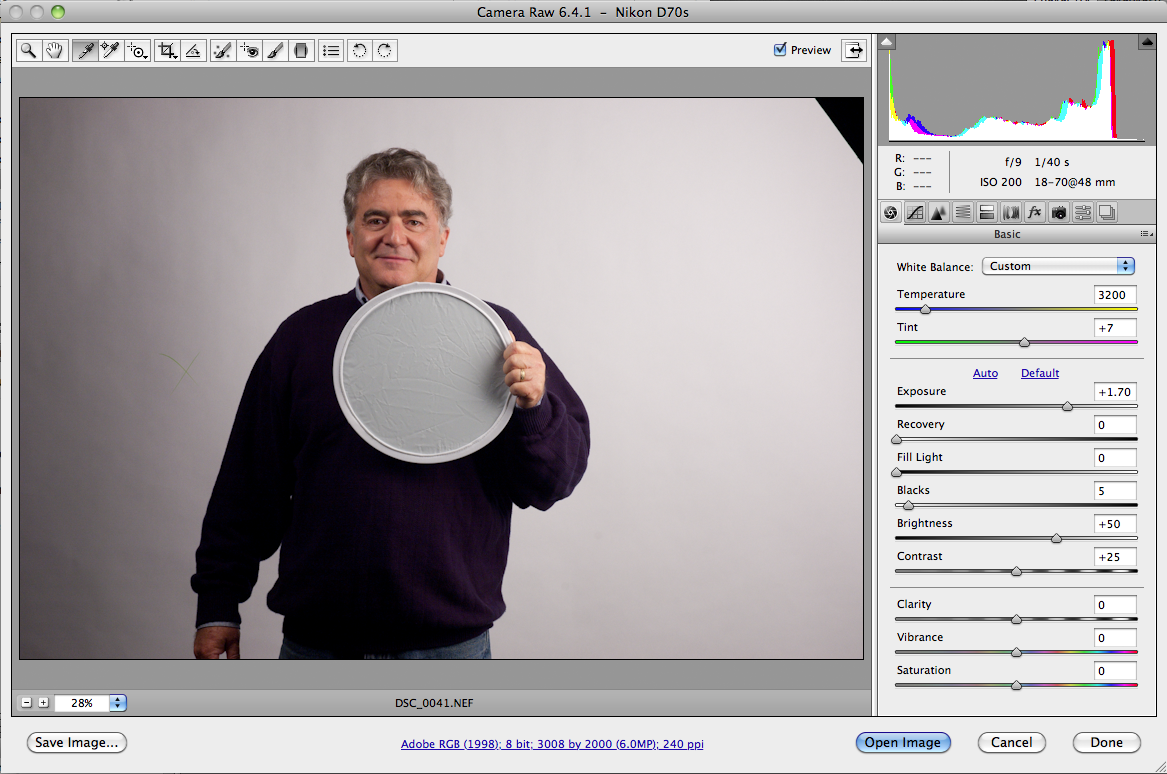Open the Basic panel flyout menu
The width and height of the screenshot is (1167, 774).
pyautogui.click(x=1146, y=233)
